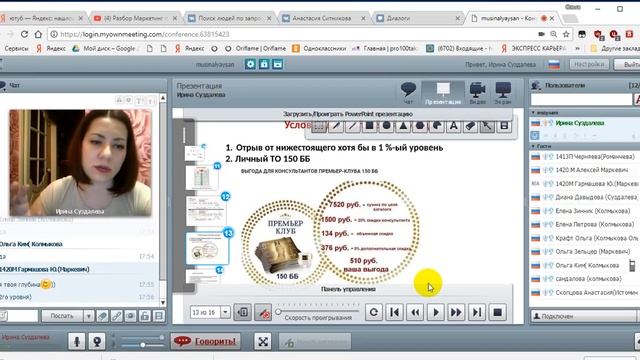Image resolution: width=640 pixels, height=360 pixels.
Task: Click the save chat icon at chat toolbar end
Action: [x=159, y=316]
